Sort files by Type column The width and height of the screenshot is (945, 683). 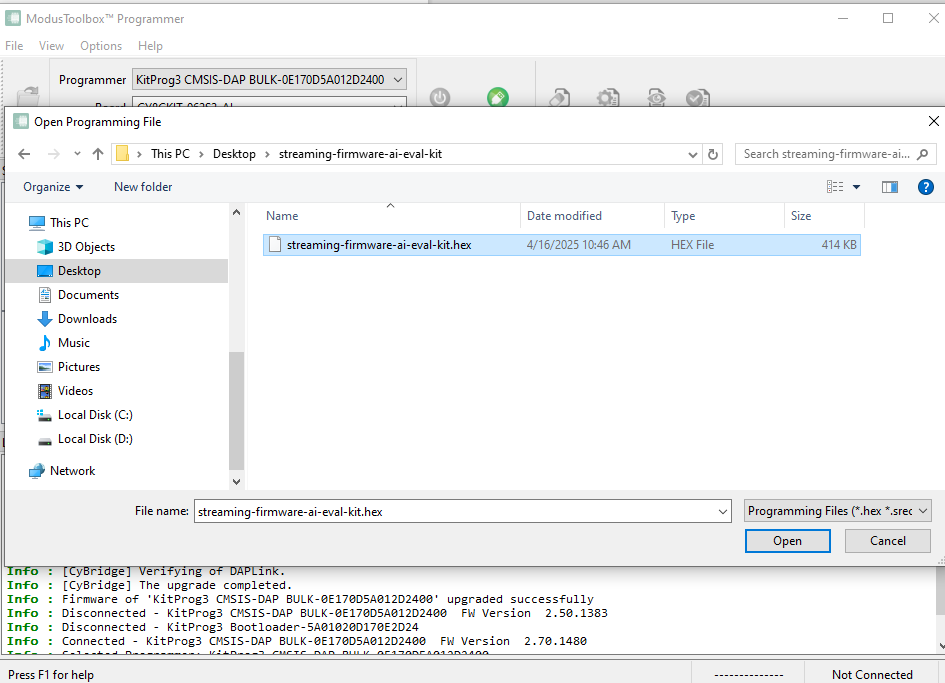click(x=724, y=216)
